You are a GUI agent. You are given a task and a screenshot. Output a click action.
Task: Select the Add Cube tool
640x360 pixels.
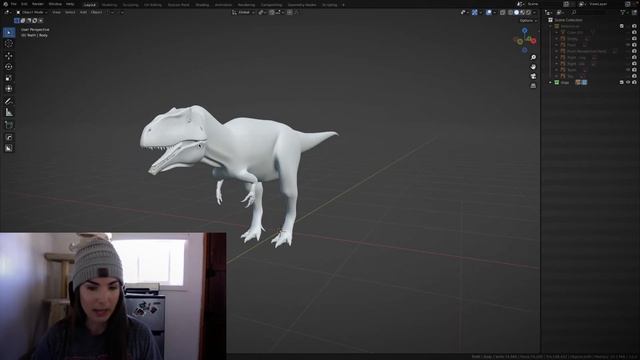click(x=9, y=125)
